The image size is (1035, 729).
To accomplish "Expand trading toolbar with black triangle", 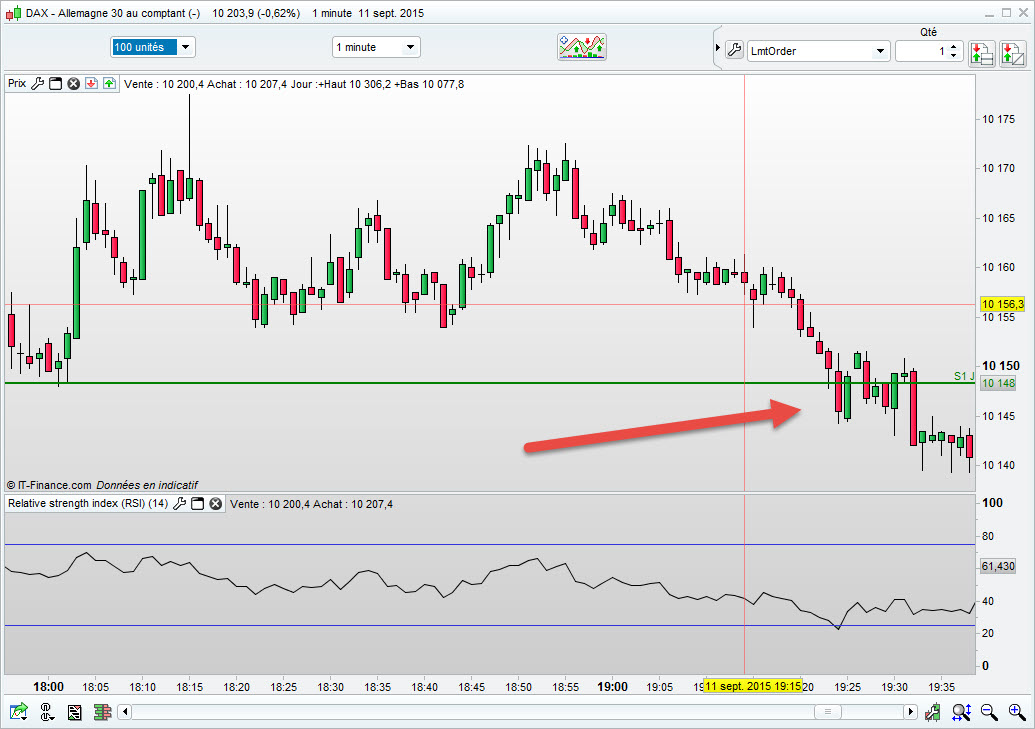I will click(x=718, y=48).
